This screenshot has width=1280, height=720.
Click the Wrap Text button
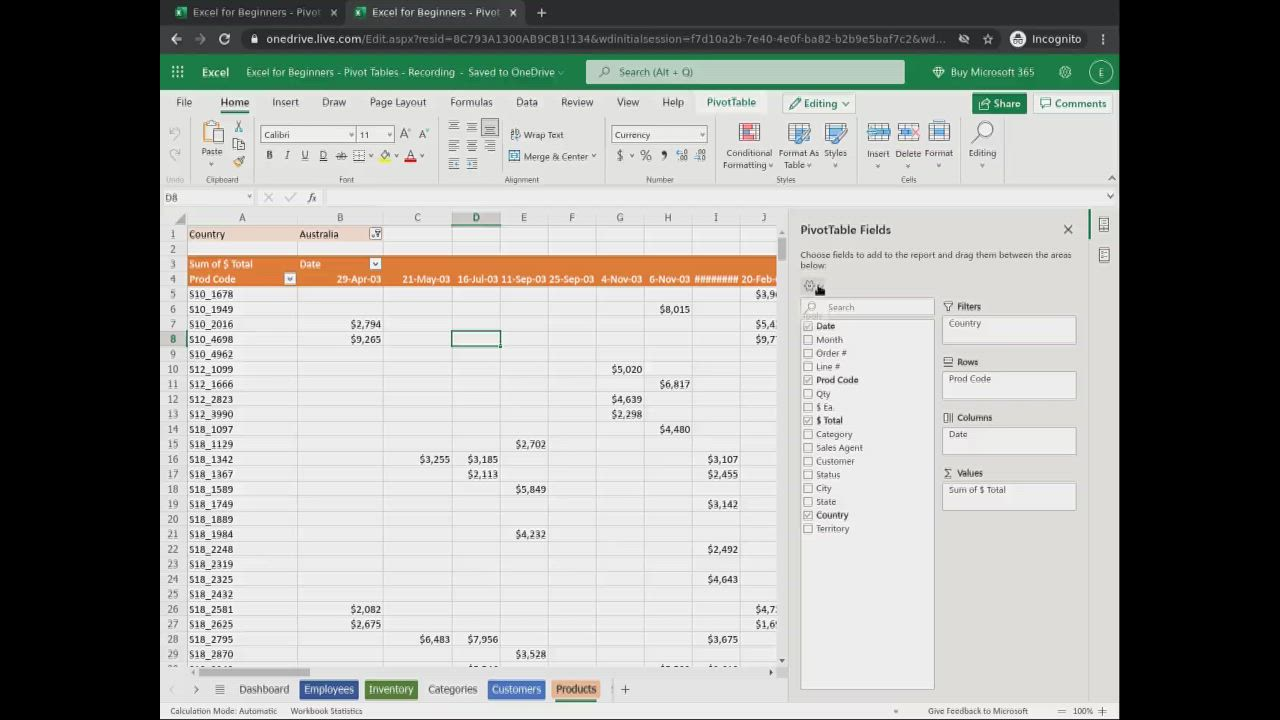pyautogui.click(x=537, y=135)
